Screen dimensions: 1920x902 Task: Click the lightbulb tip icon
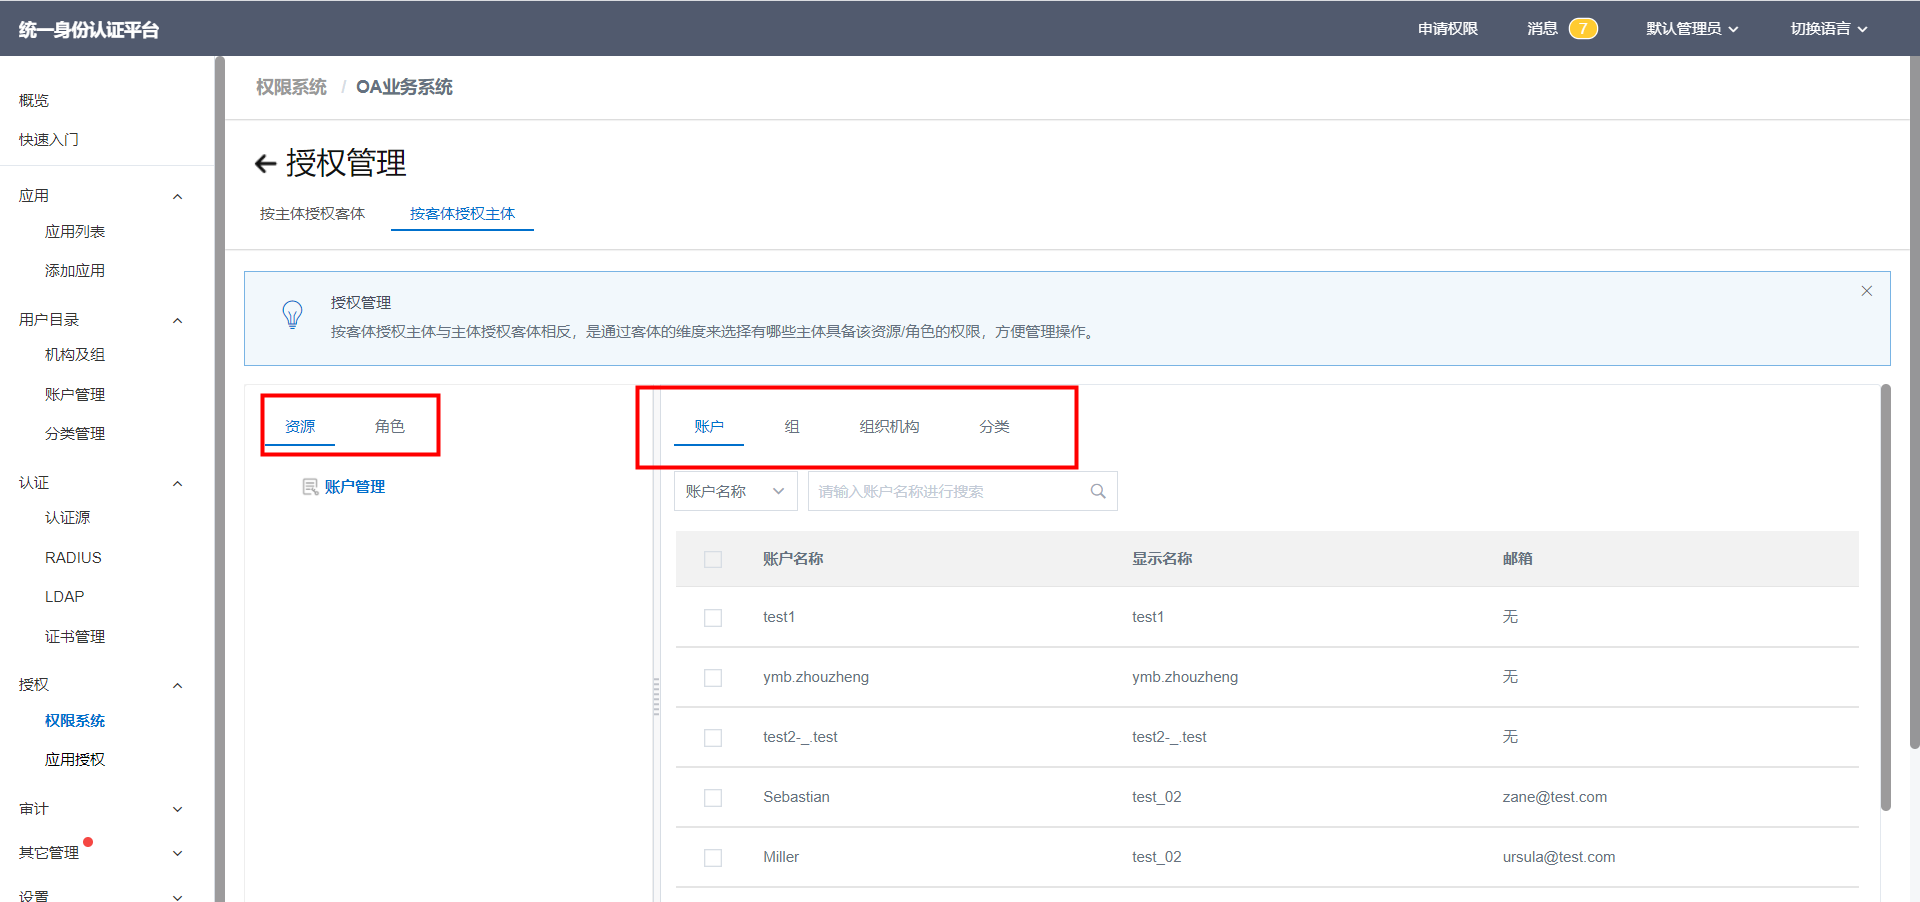(x=292, y=315)
